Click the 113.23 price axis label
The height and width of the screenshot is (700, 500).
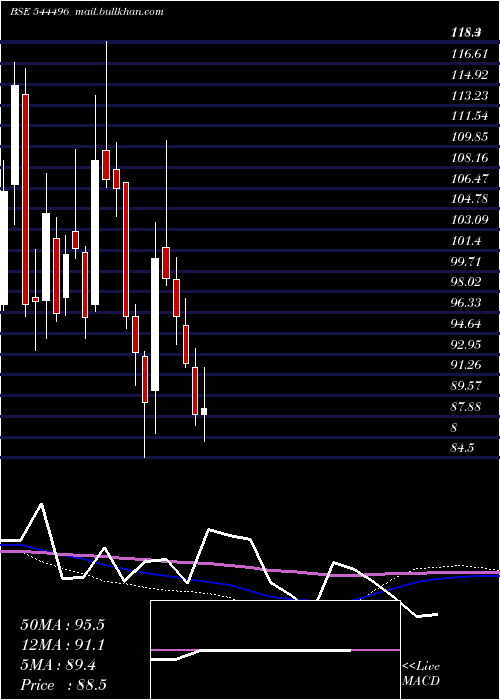(x=469, y=96)
